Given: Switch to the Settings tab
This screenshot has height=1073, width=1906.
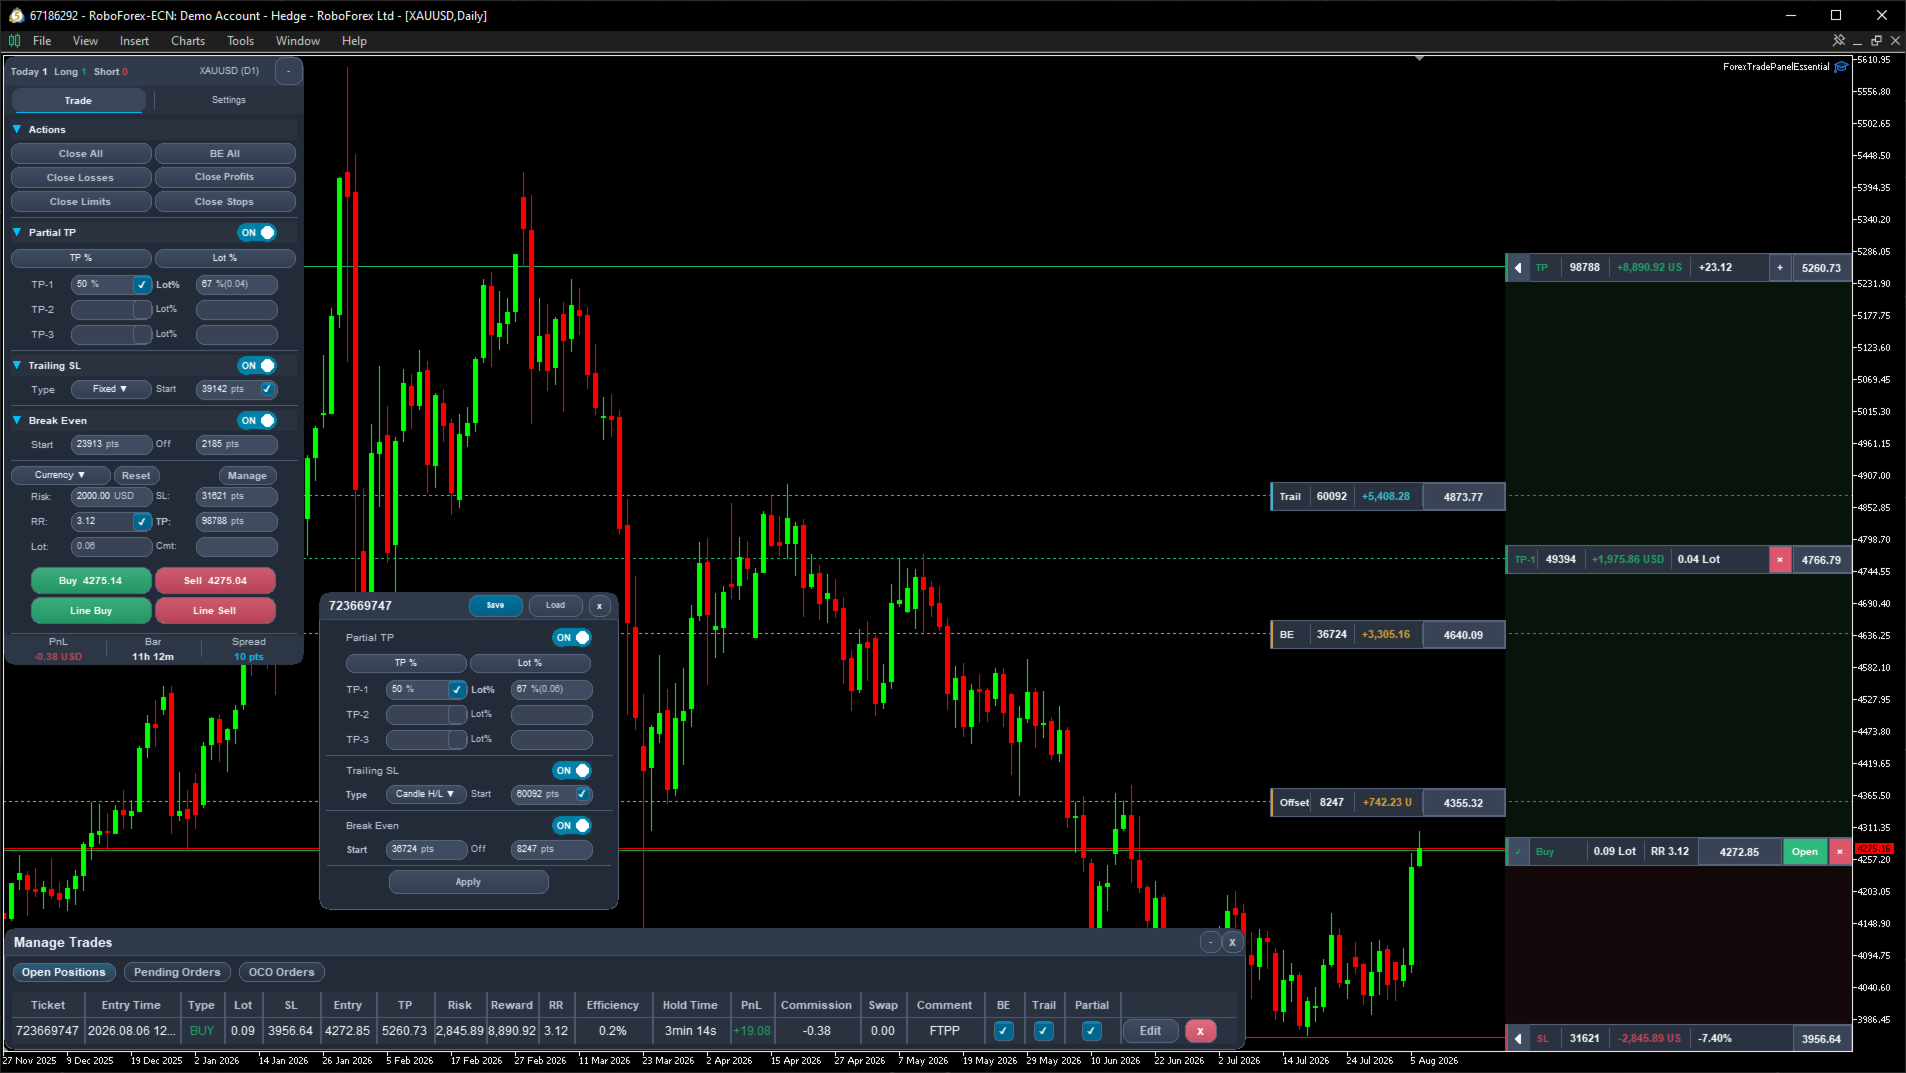Looking at the screenshot, I should click(229, 100).
